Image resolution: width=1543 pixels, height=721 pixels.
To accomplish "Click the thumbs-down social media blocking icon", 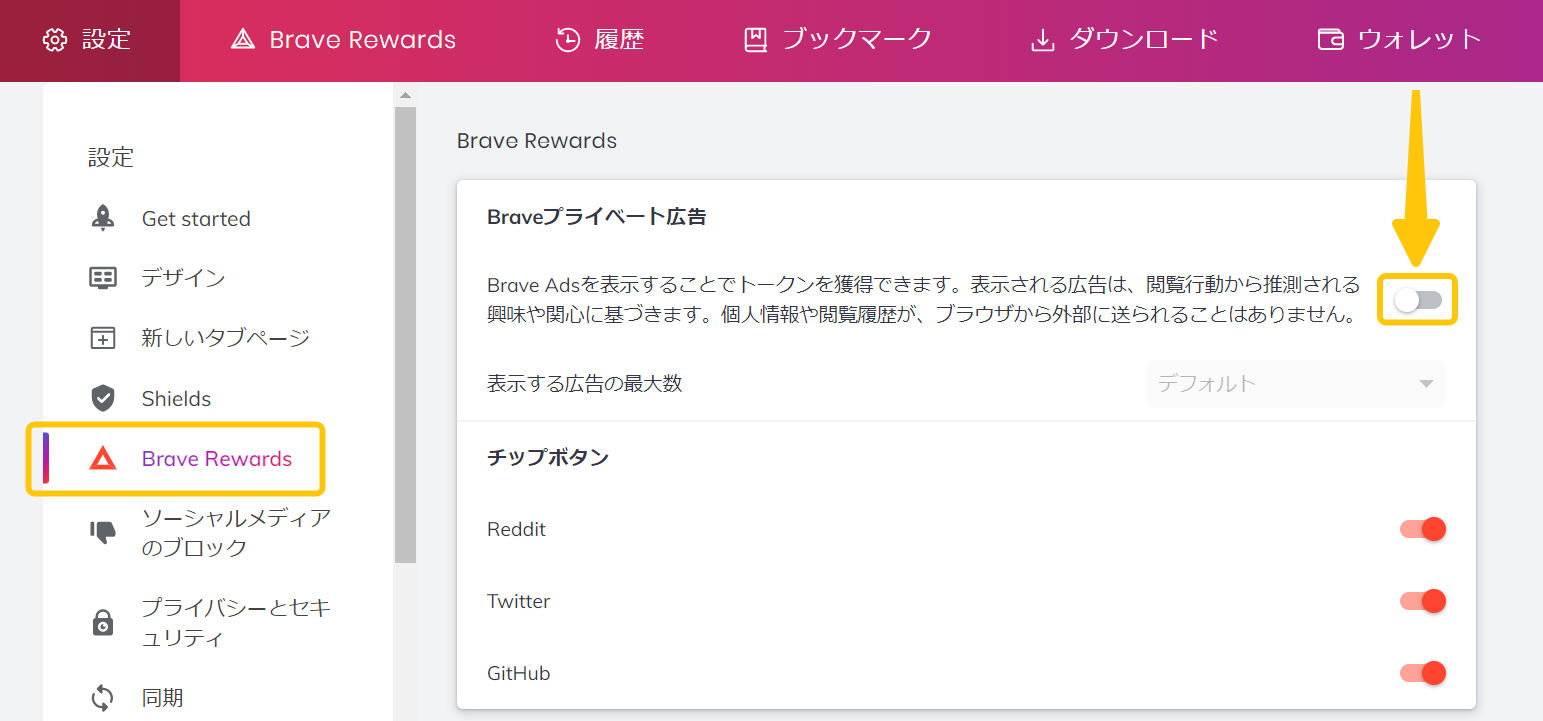I will click(x=103, y=533).
